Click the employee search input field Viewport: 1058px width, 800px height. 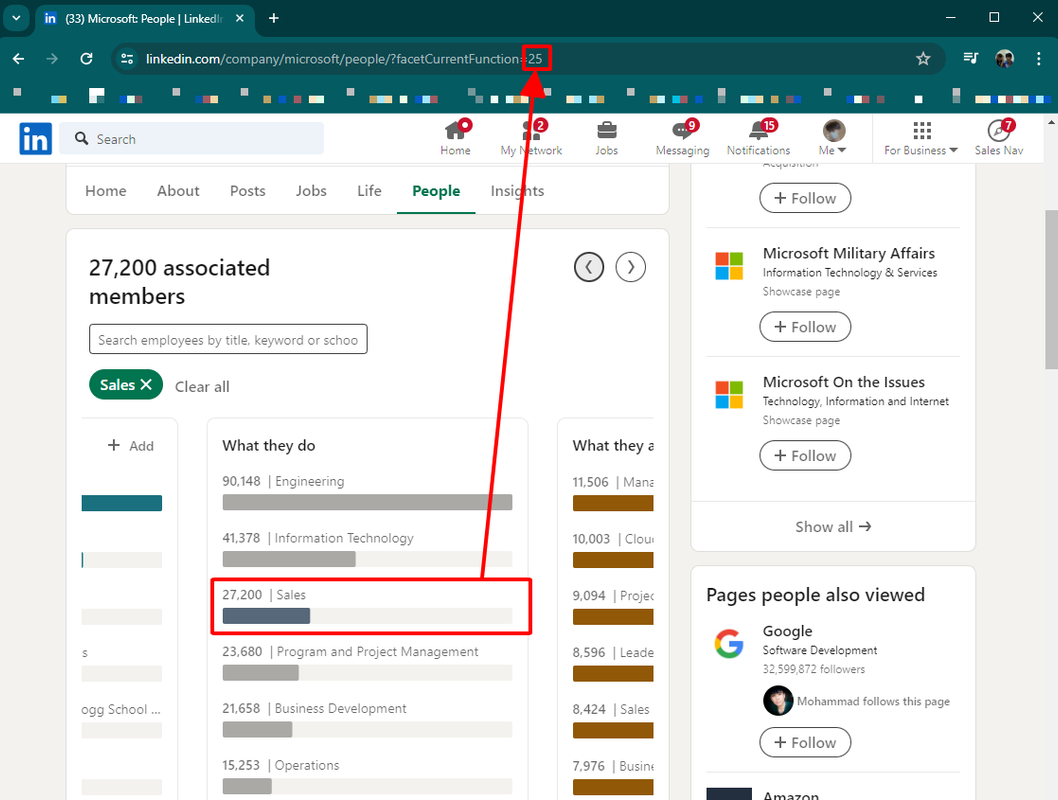click(228, 340)
